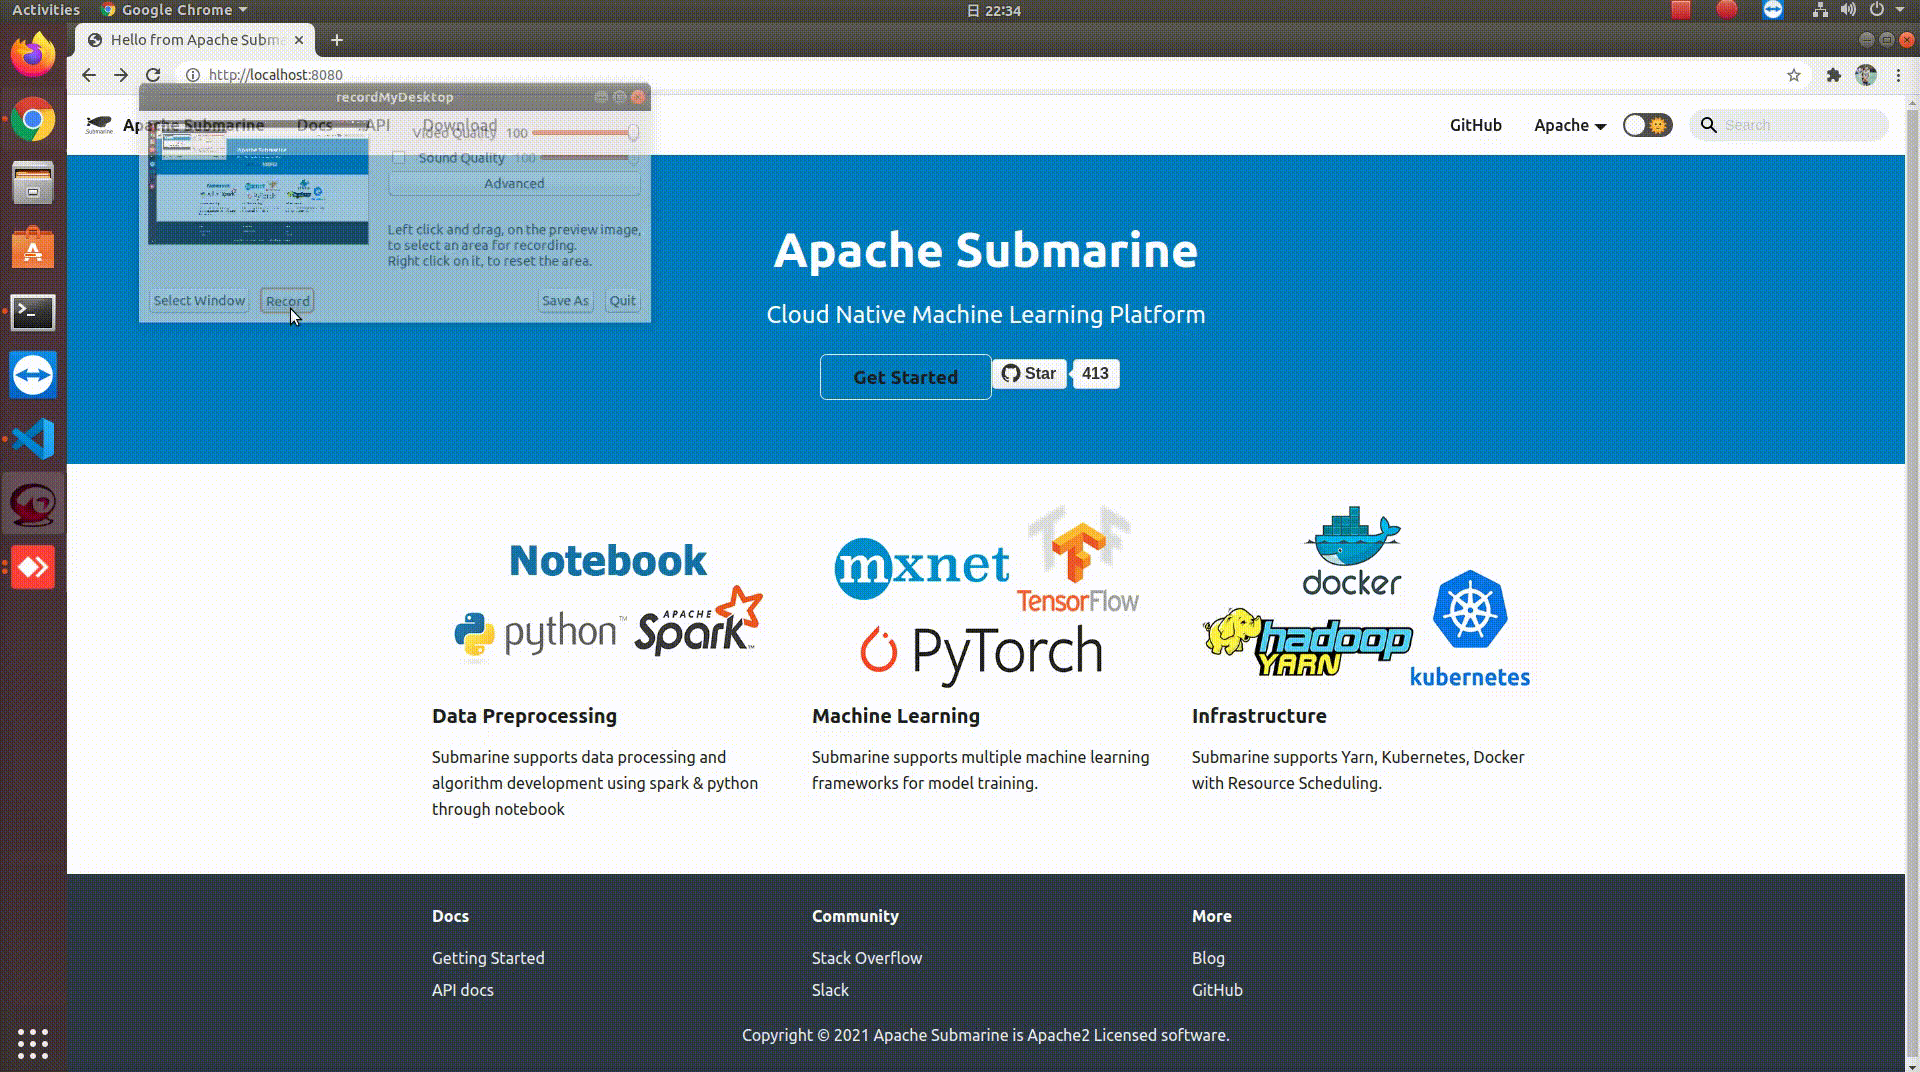The image size is (1920, 1072).
Task: Click the Get Started button
Action: click(x=904, y=377)
